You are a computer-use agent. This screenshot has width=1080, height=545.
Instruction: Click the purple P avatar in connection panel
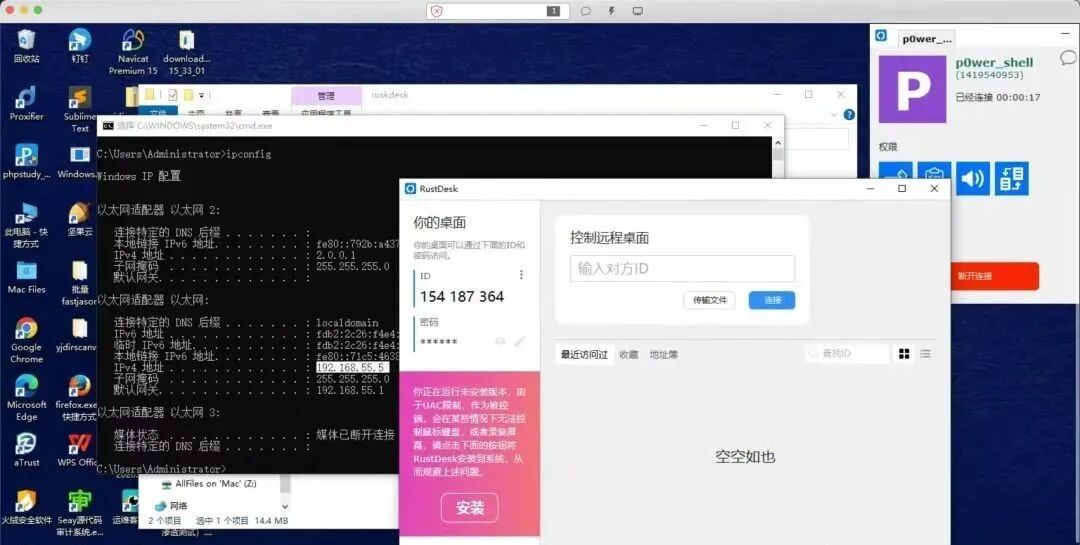click(913, 90)
